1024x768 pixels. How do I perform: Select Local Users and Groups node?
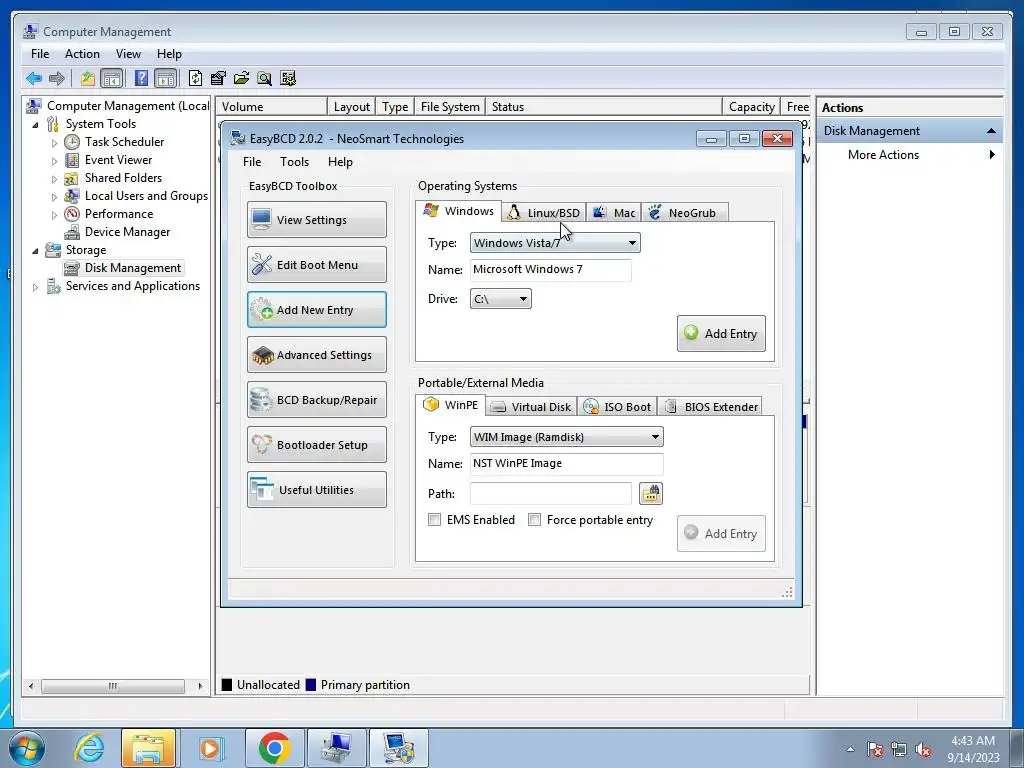pos(146,196)
